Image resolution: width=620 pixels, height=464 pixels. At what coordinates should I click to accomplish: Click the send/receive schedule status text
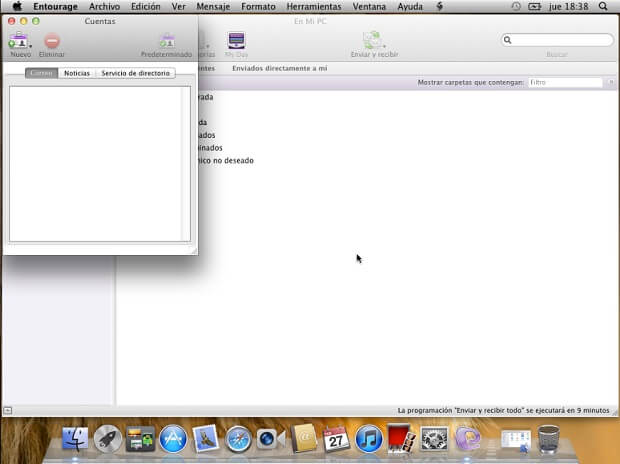pos(503,411)
